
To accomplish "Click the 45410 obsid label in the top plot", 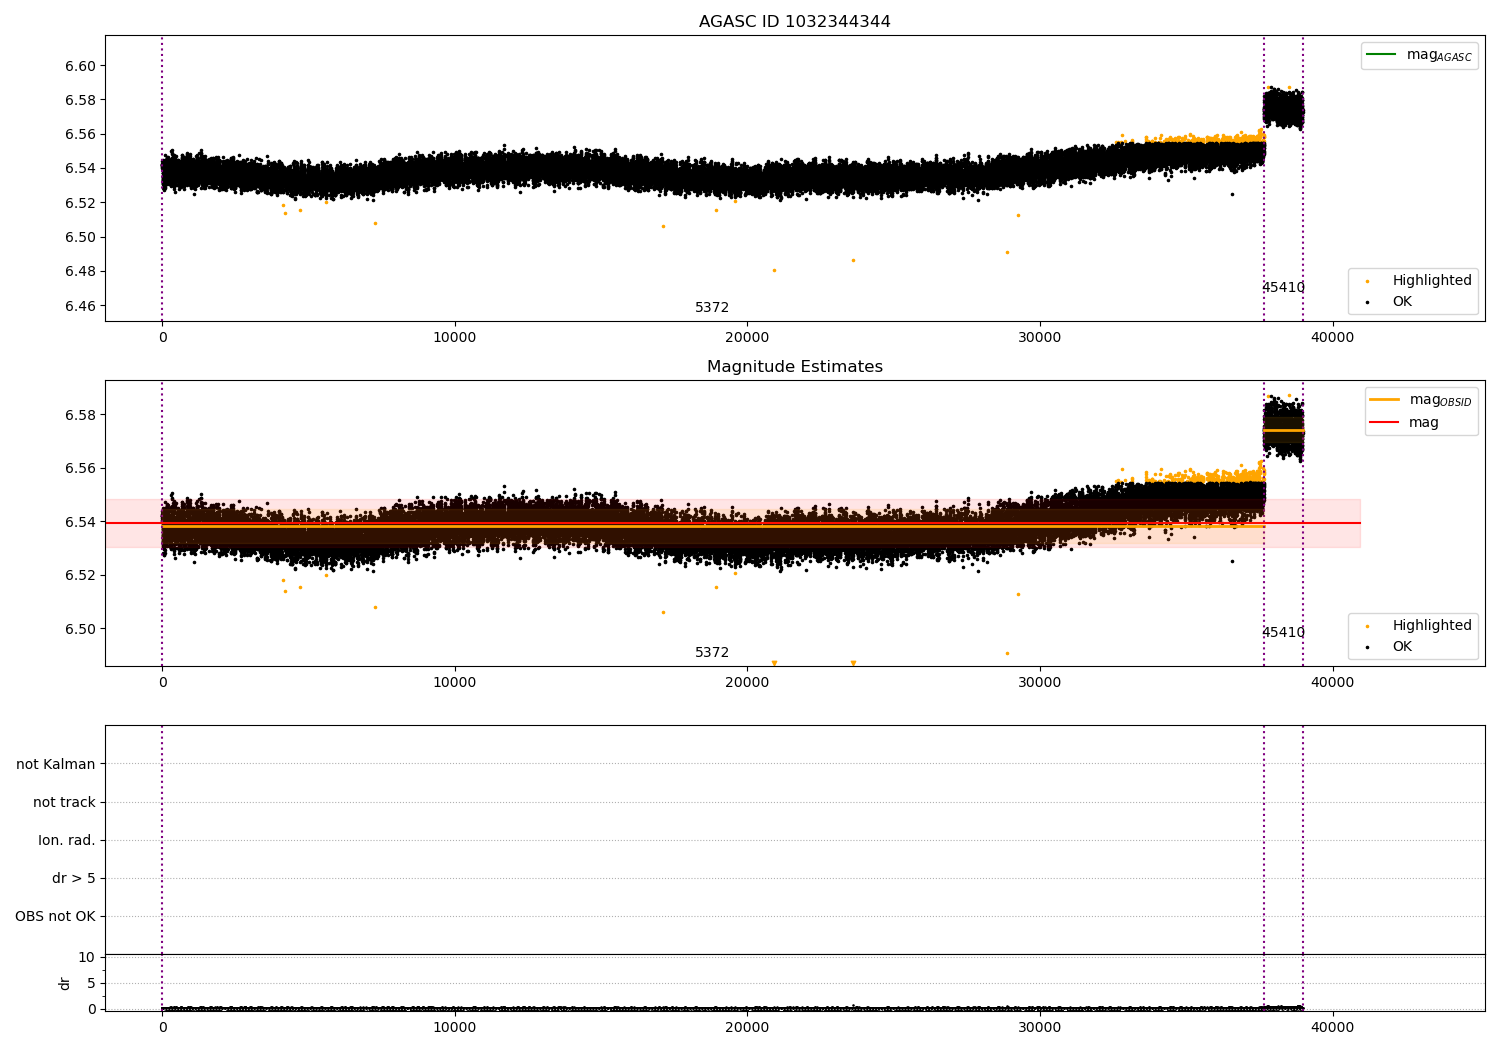I will [1283, 288].
